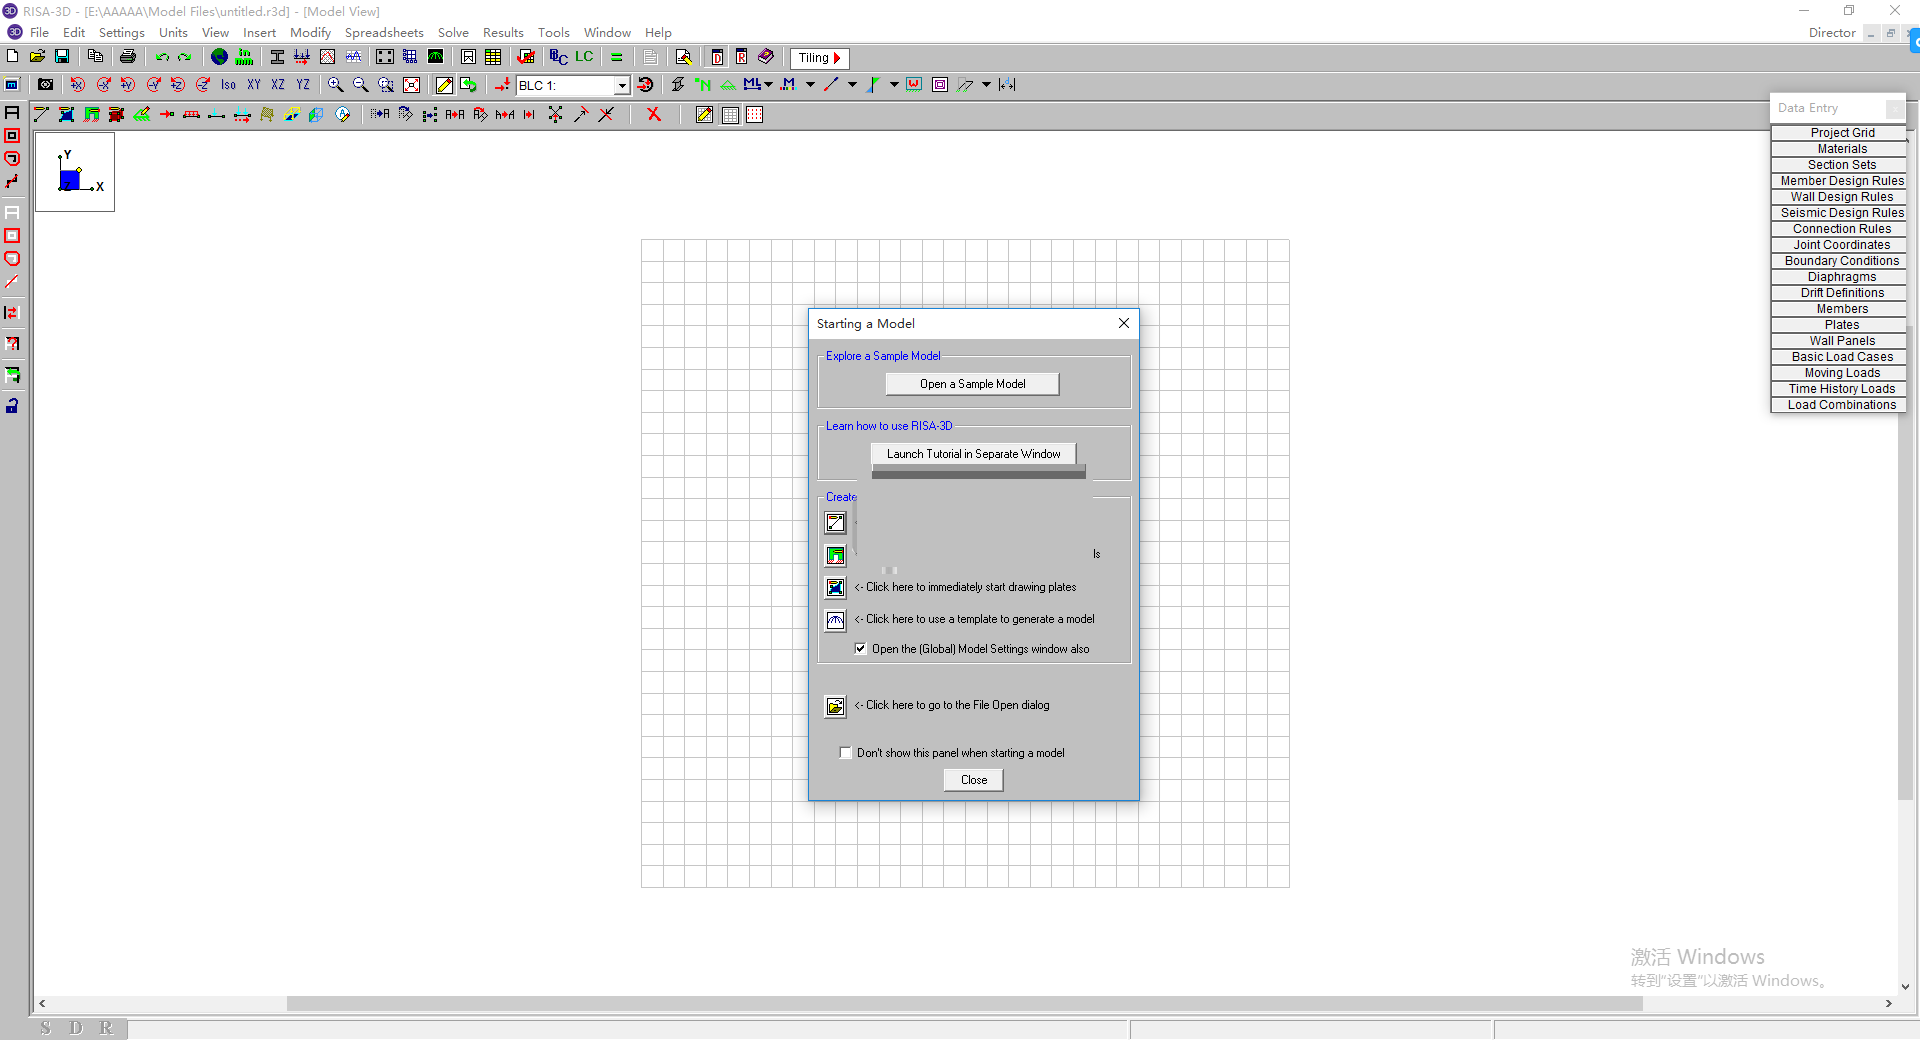Screen dimensions: 1920x1040
Task: Click the Close button in the dialog
Action: (x=974, y=780)
